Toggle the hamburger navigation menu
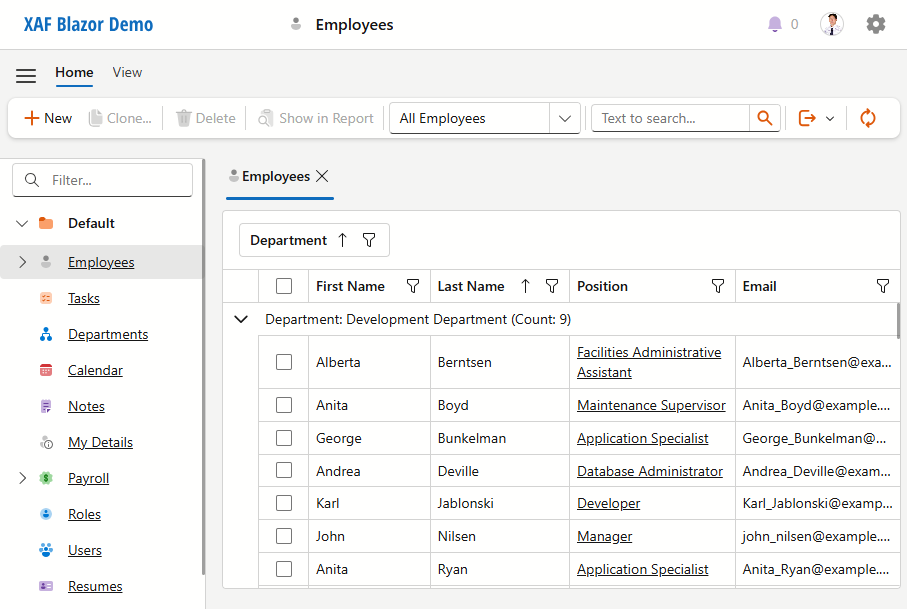907x609 pixels. (x=26, y=75)
